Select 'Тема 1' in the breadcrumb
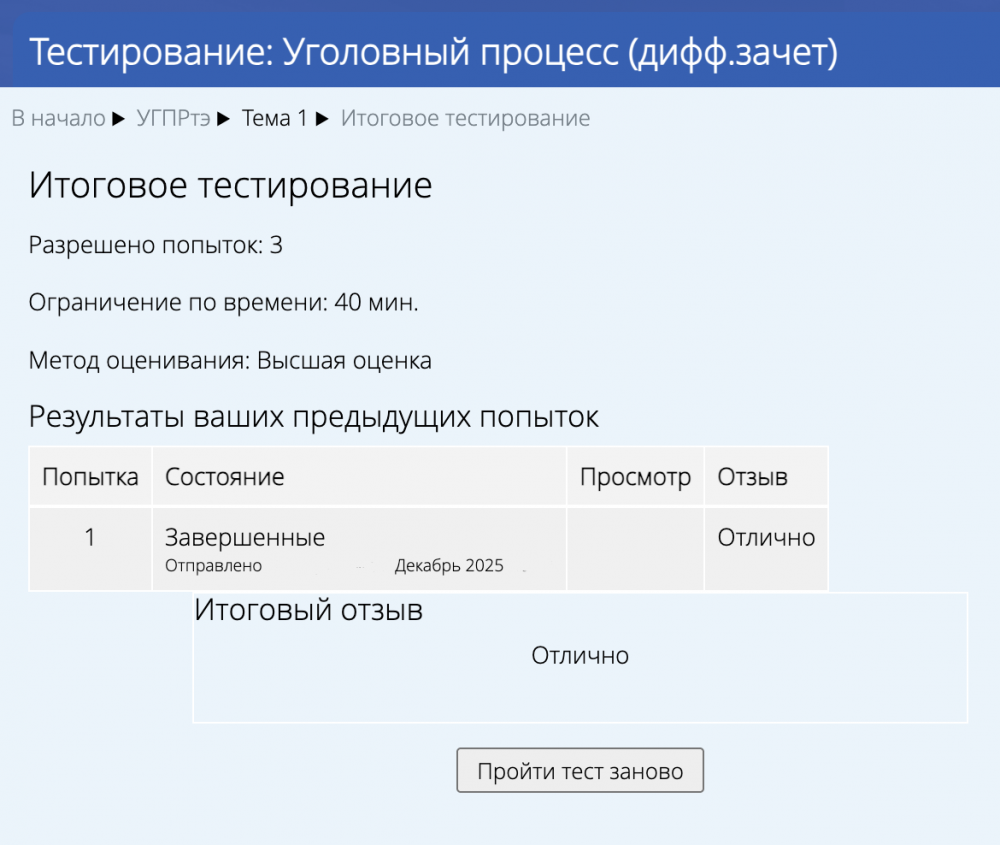Screen dimensions: 1000x845 click(x=275, y=119)
